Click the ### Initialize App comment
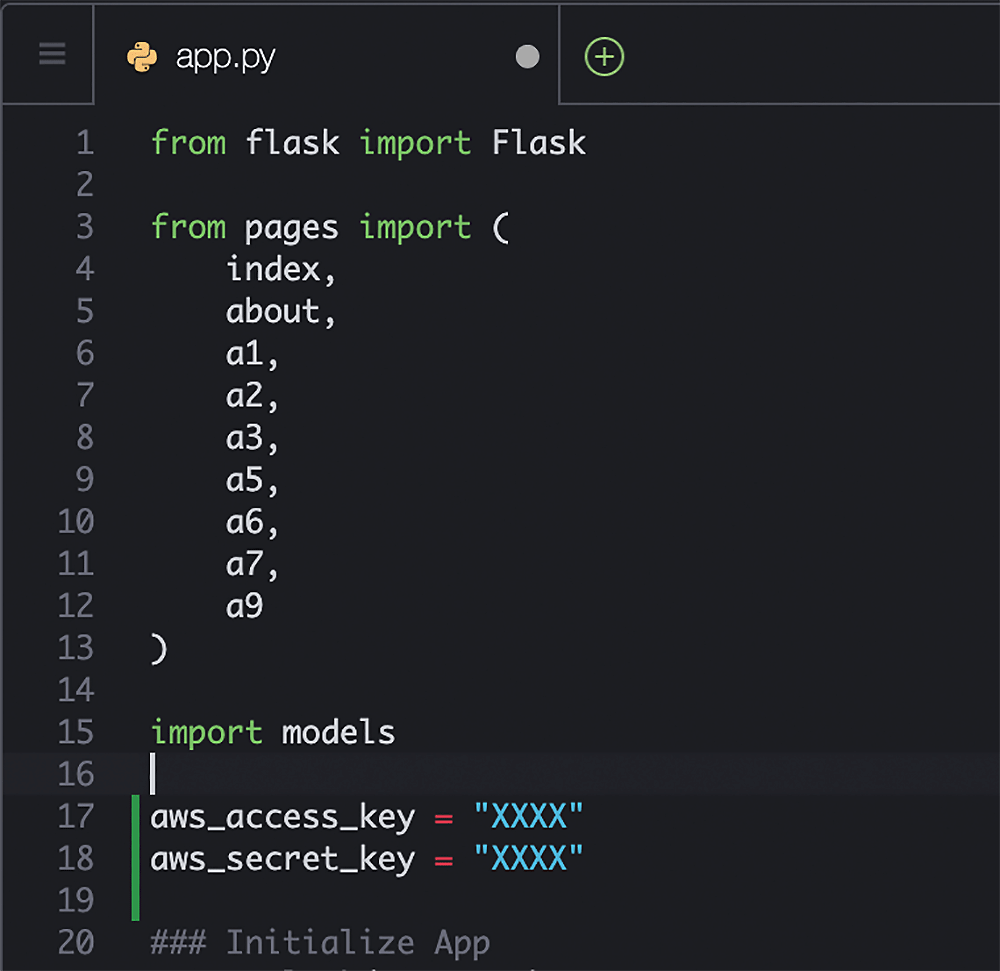1000x971 pixels. coord(320,942)
